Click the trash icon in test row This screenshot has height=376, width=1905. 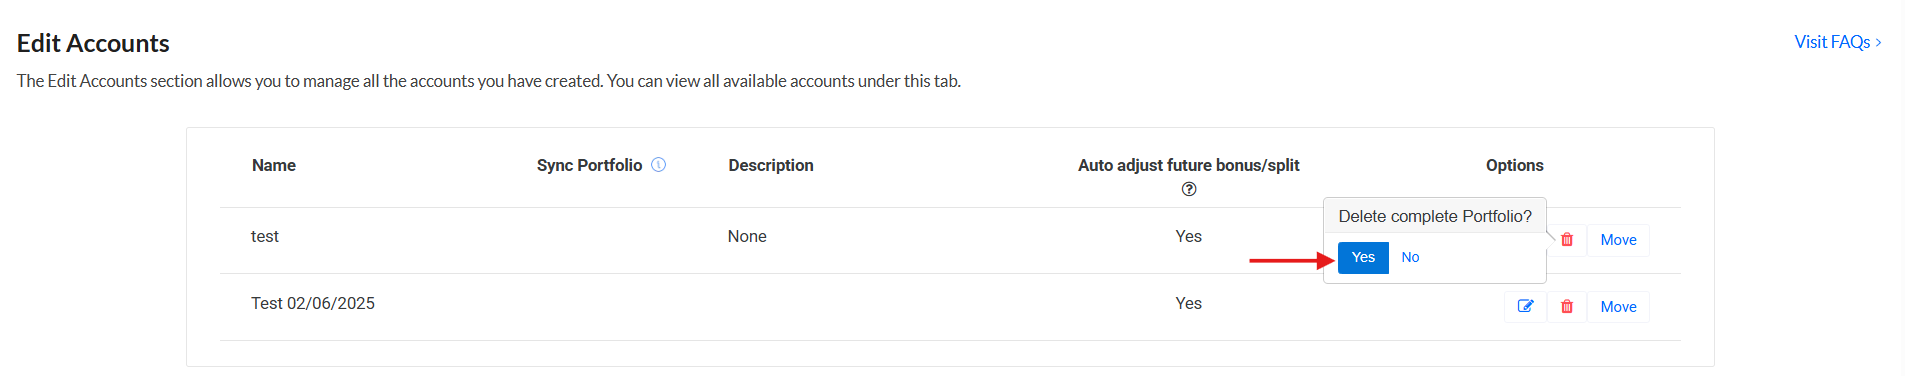[x=1567, y=240]
